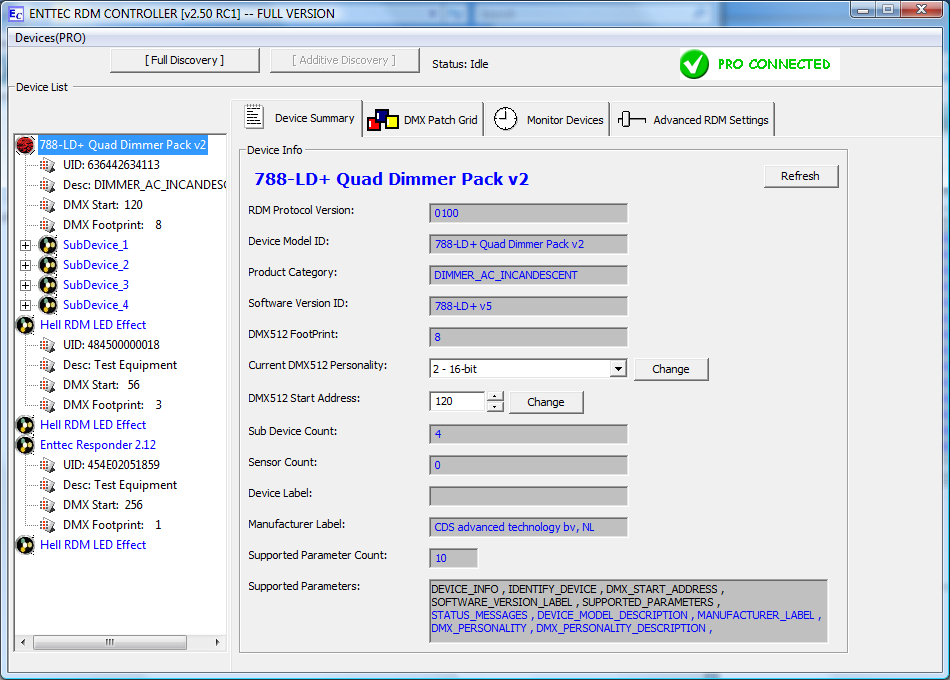
Task: Click the Advanced RDM Settings icon
Action: point(631,120)
